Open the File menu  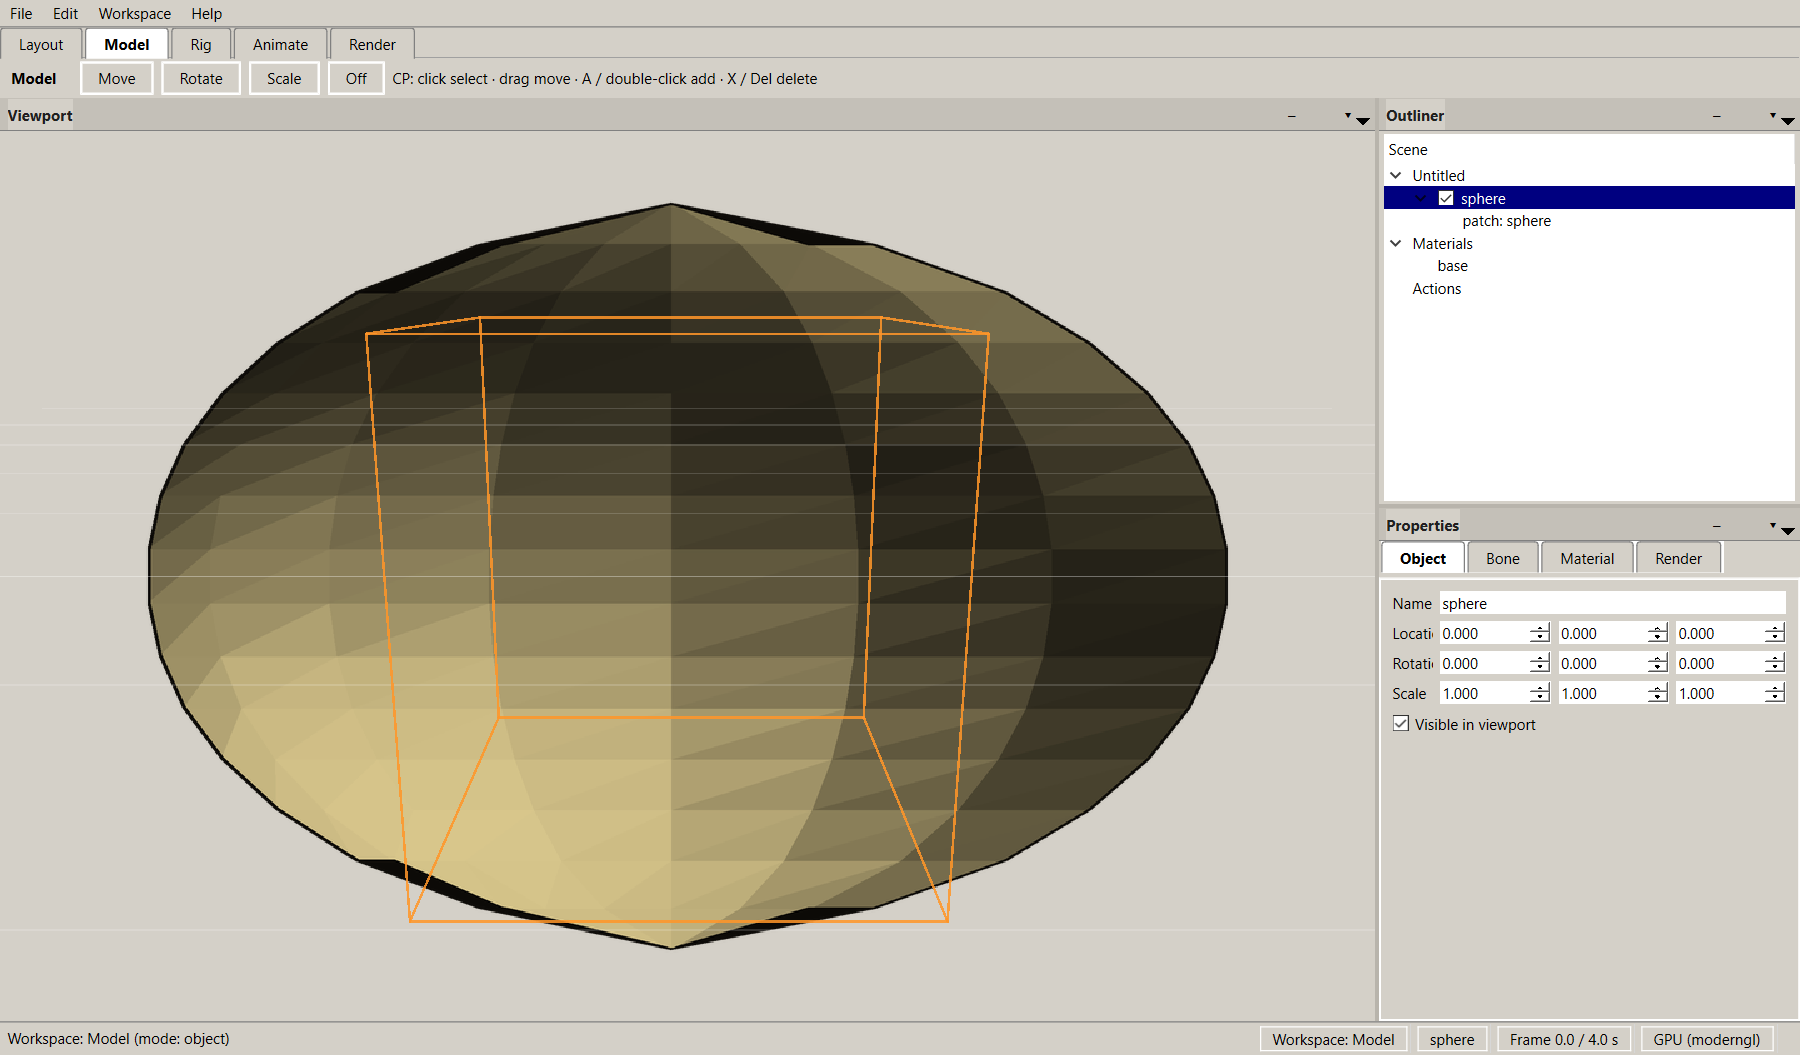coord(21,13)
